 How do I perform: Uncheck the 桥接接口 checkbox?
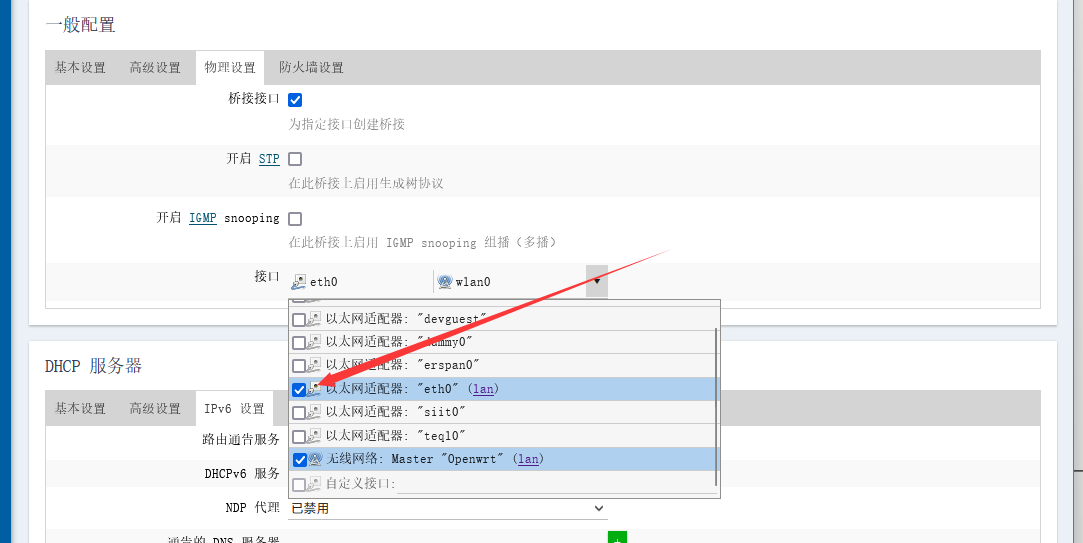click(x=295, y=100)
